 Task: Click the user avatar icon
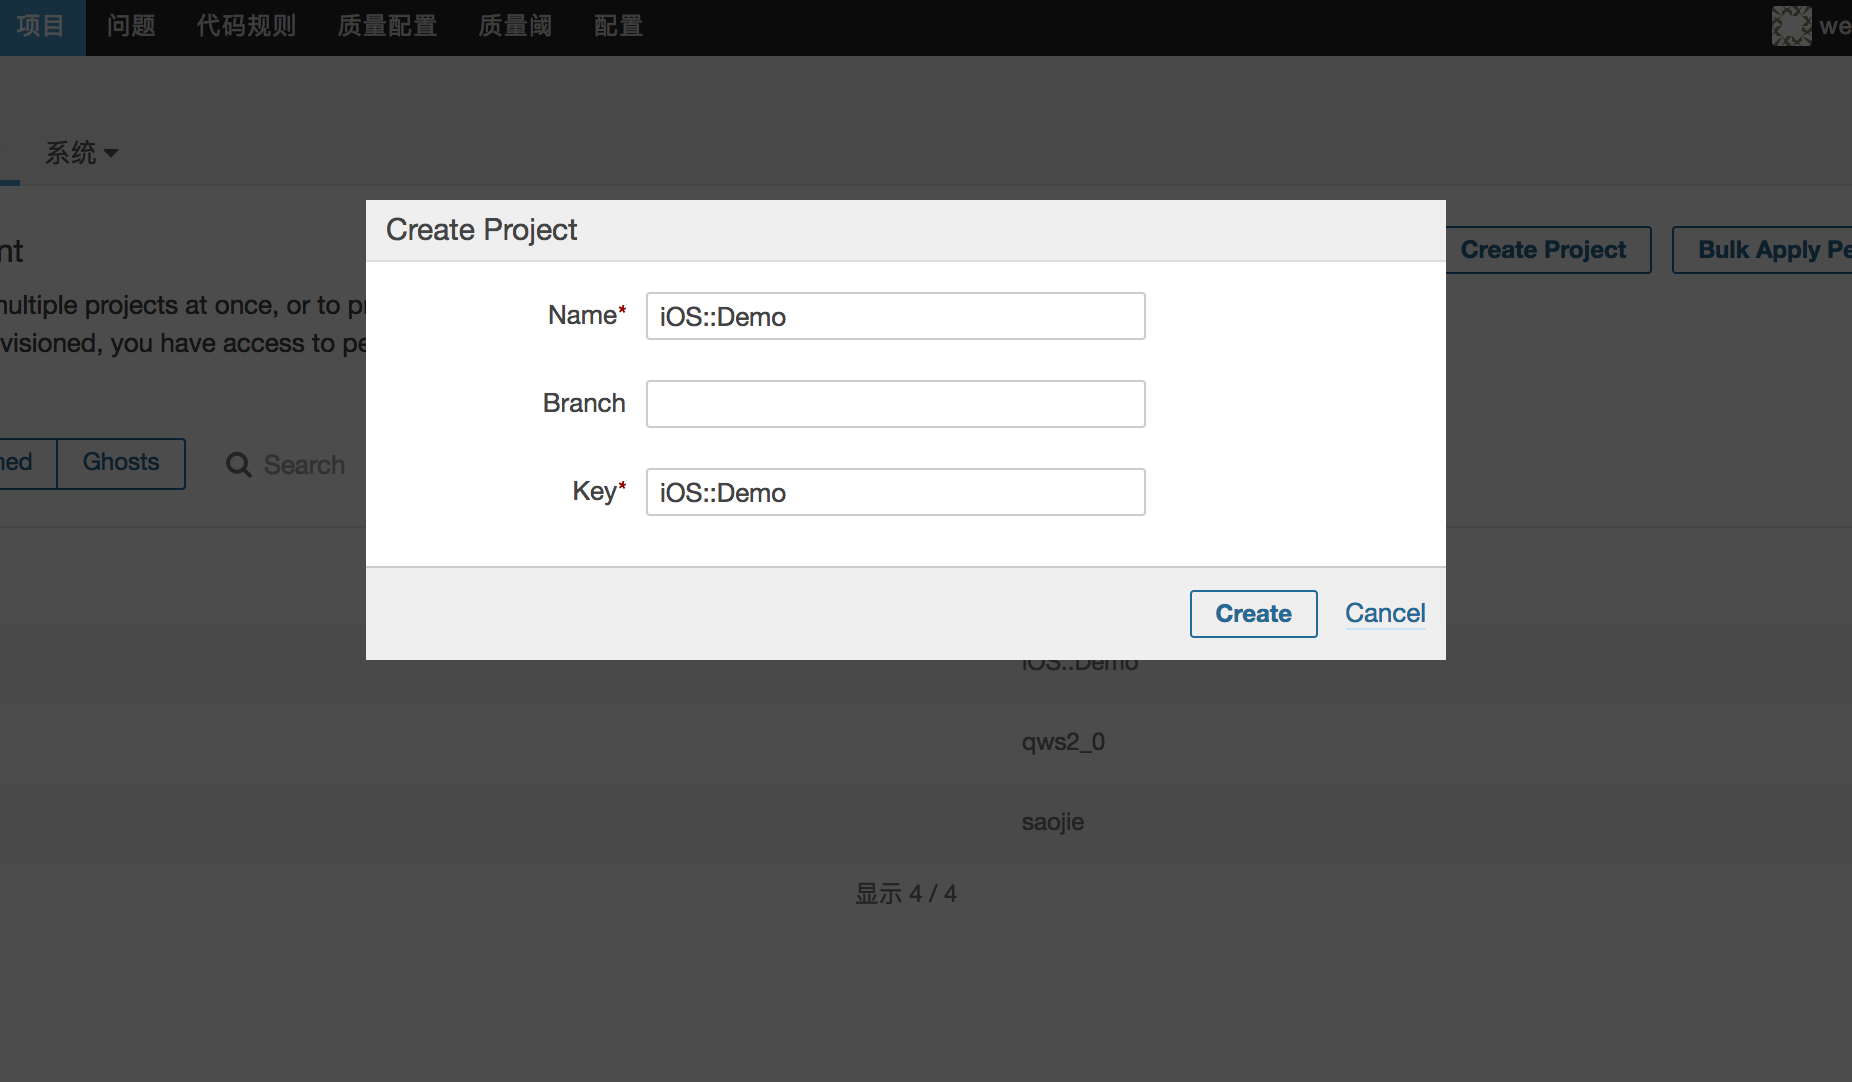[x=1791, y=26]
